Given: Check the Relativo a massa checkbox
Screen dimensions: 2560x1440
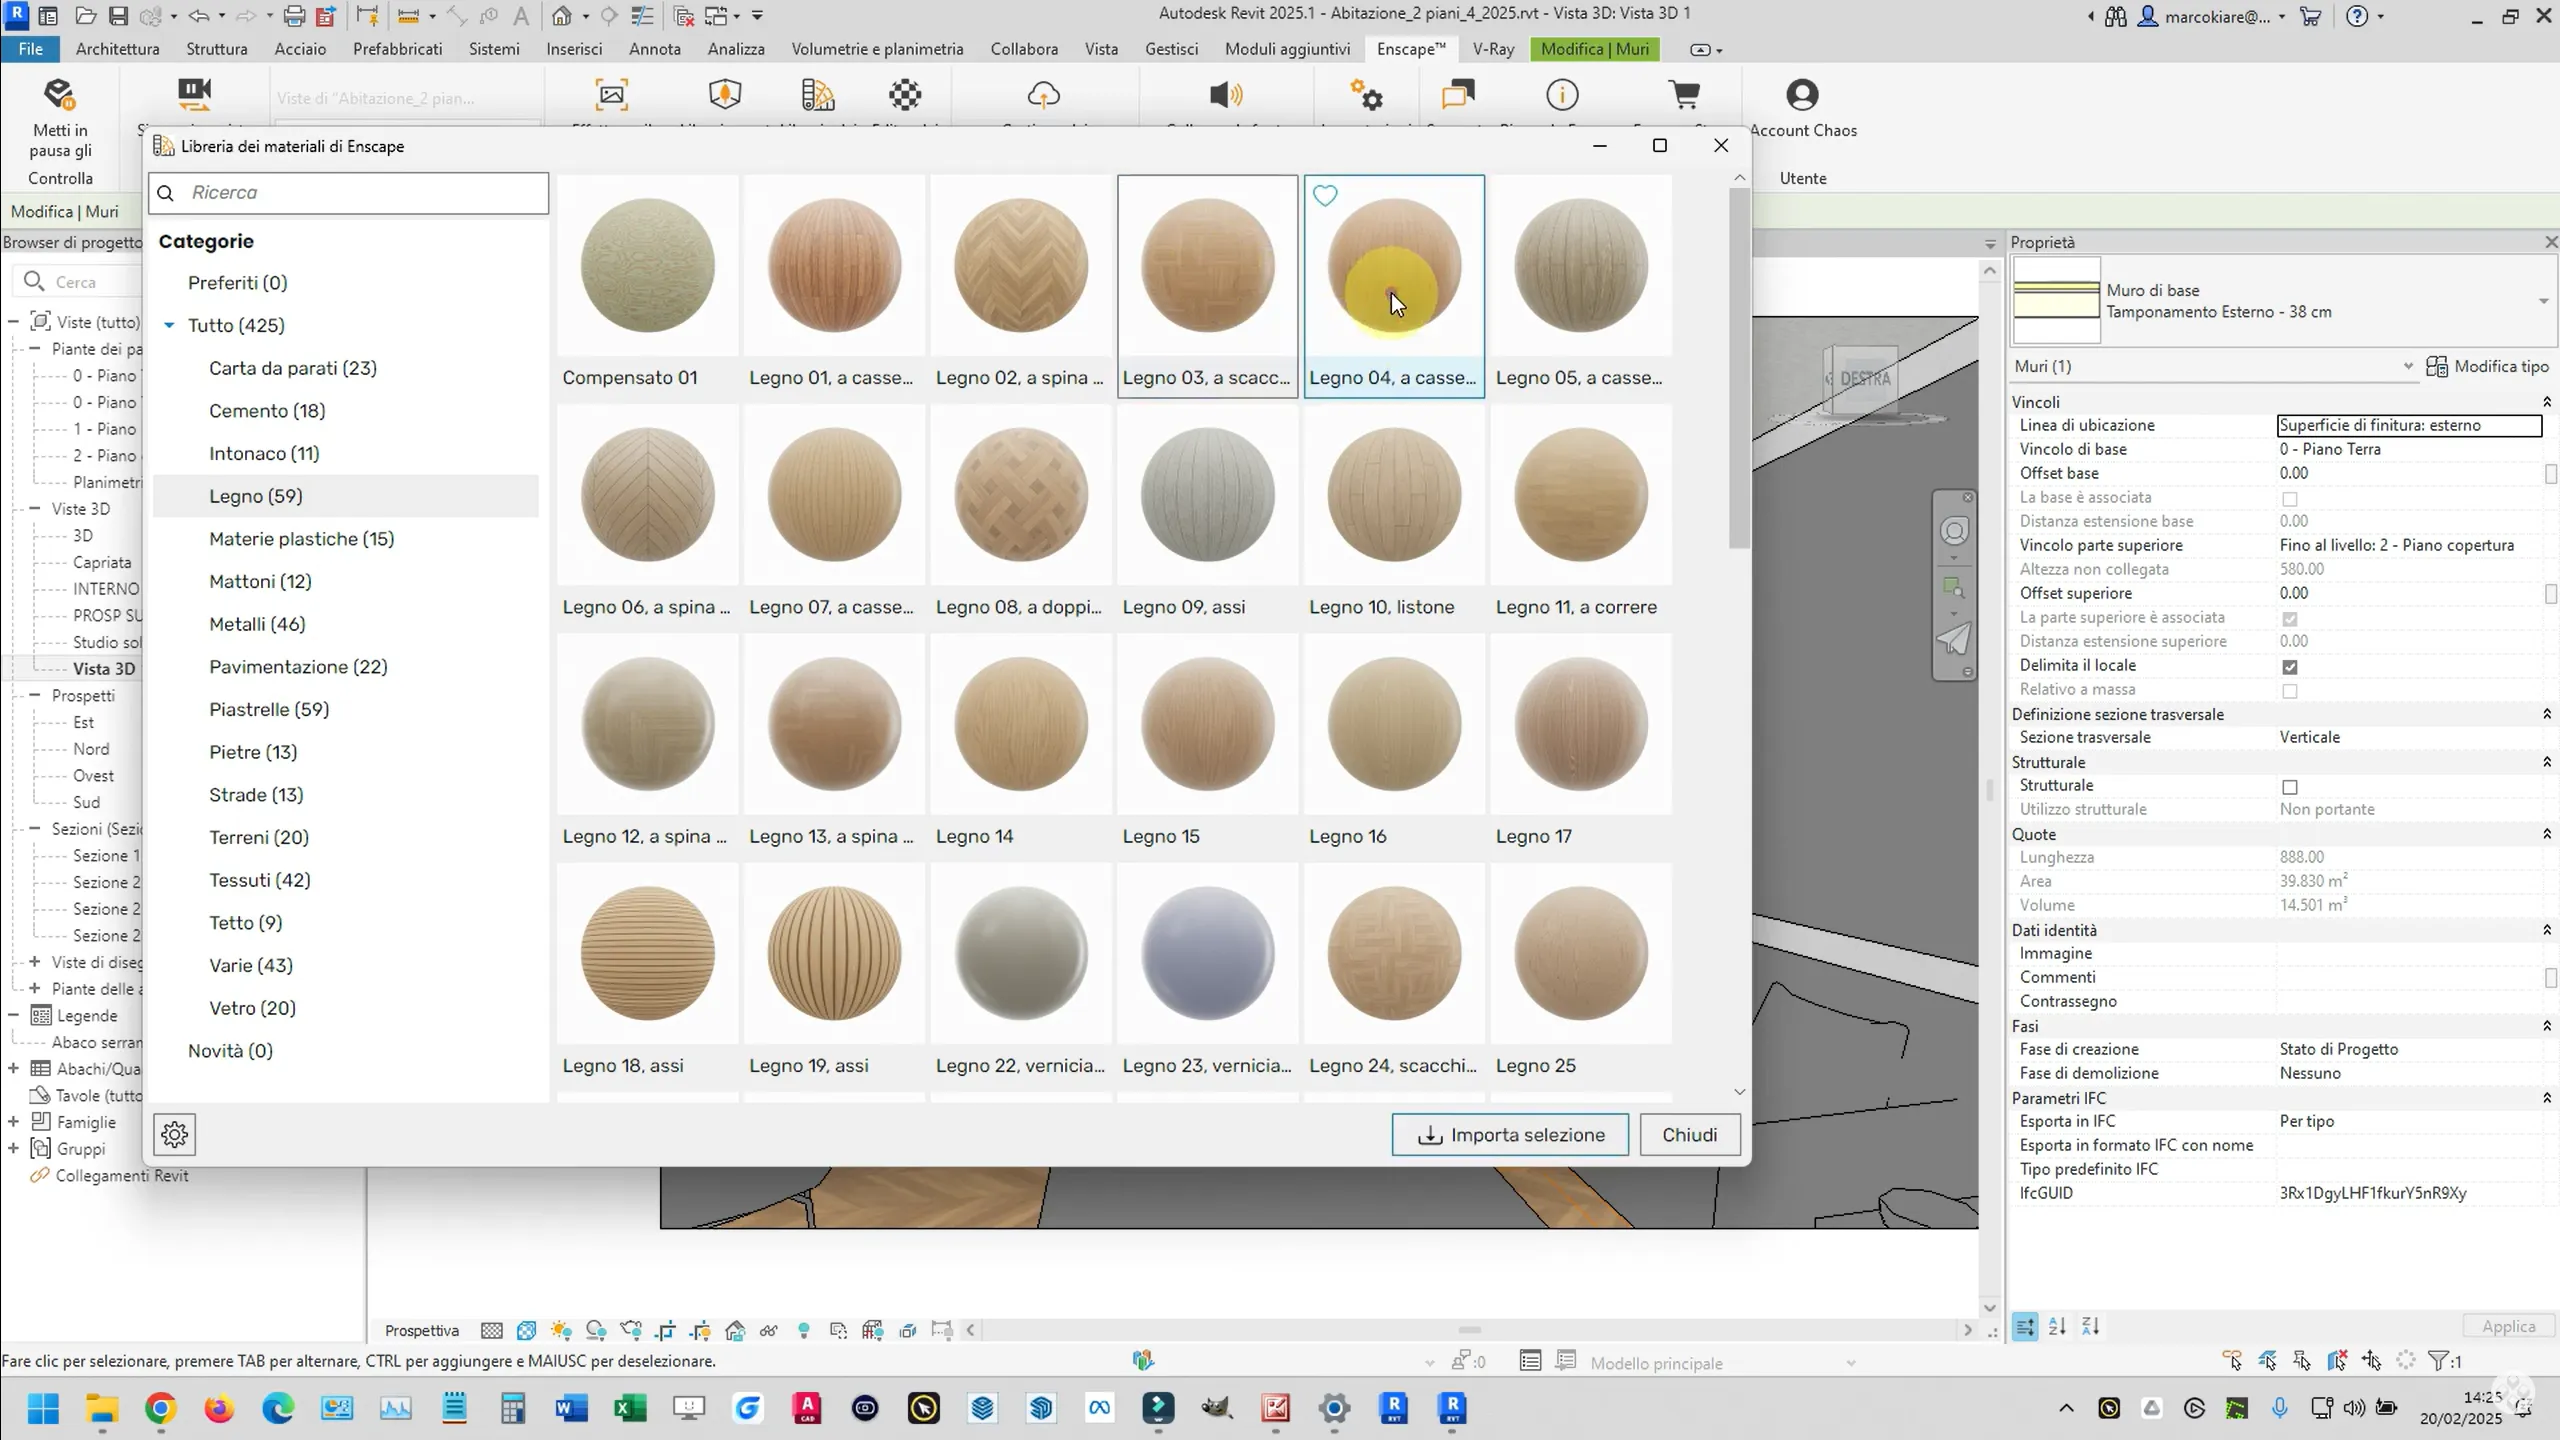Looking at the screenshot, I should 2290,691.
